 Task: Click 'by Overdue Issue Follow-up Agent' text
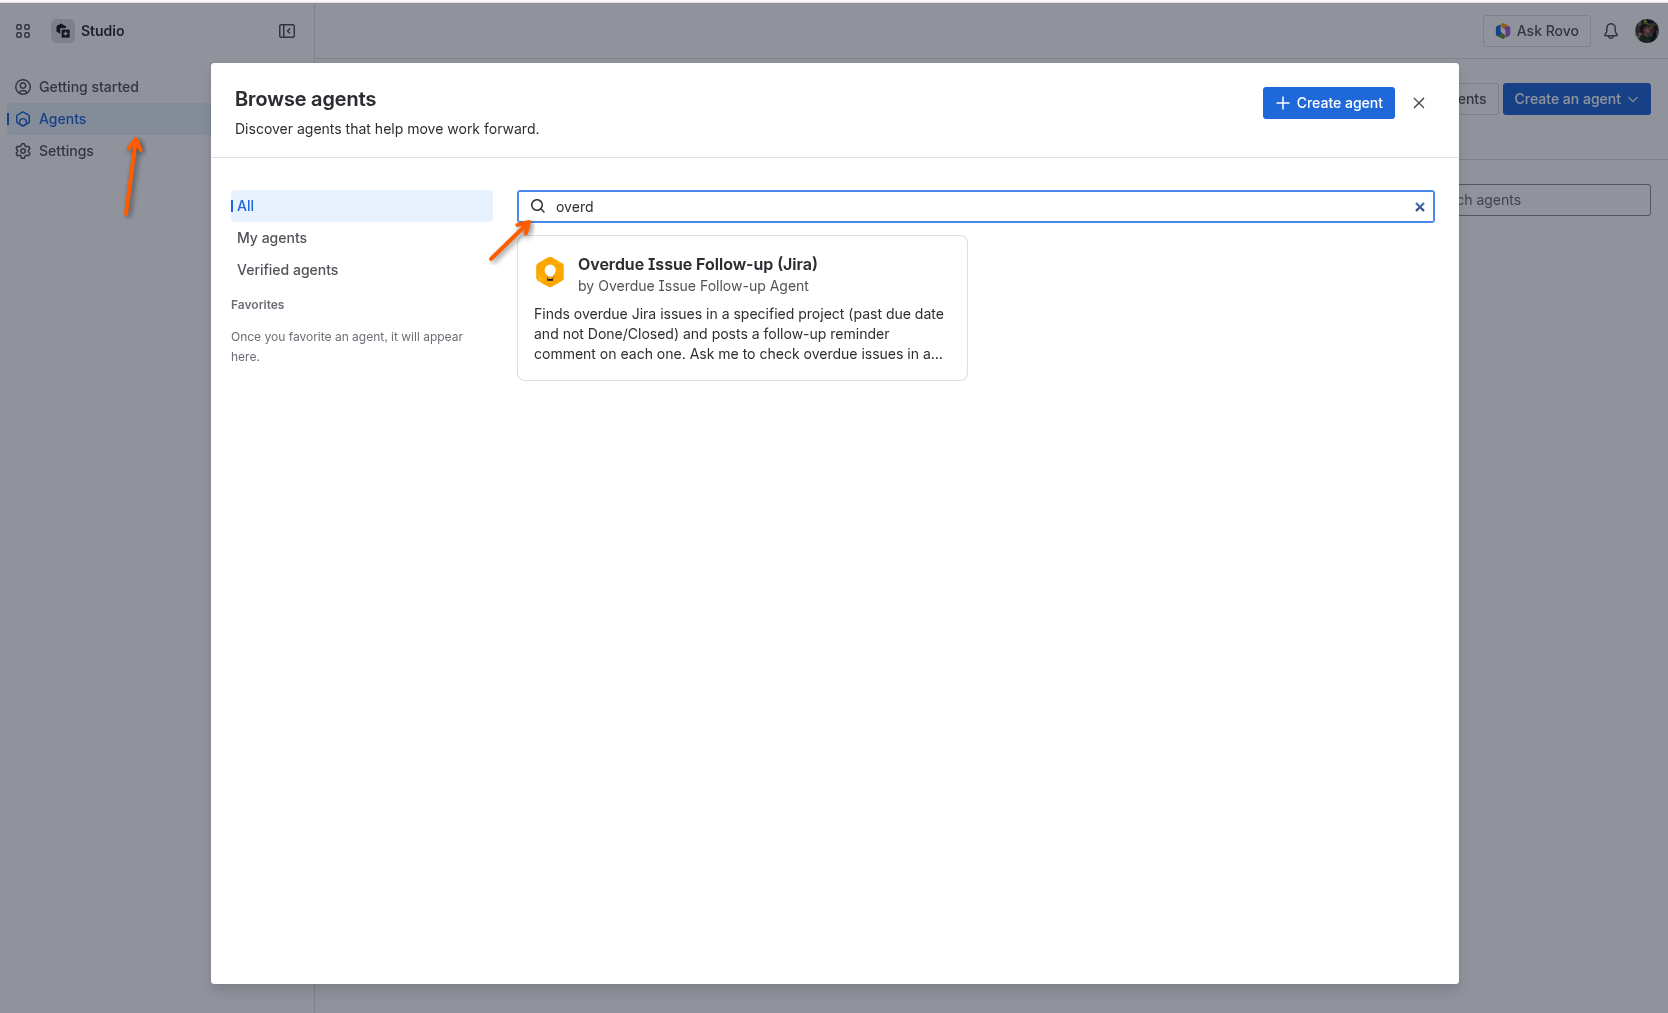693,286
